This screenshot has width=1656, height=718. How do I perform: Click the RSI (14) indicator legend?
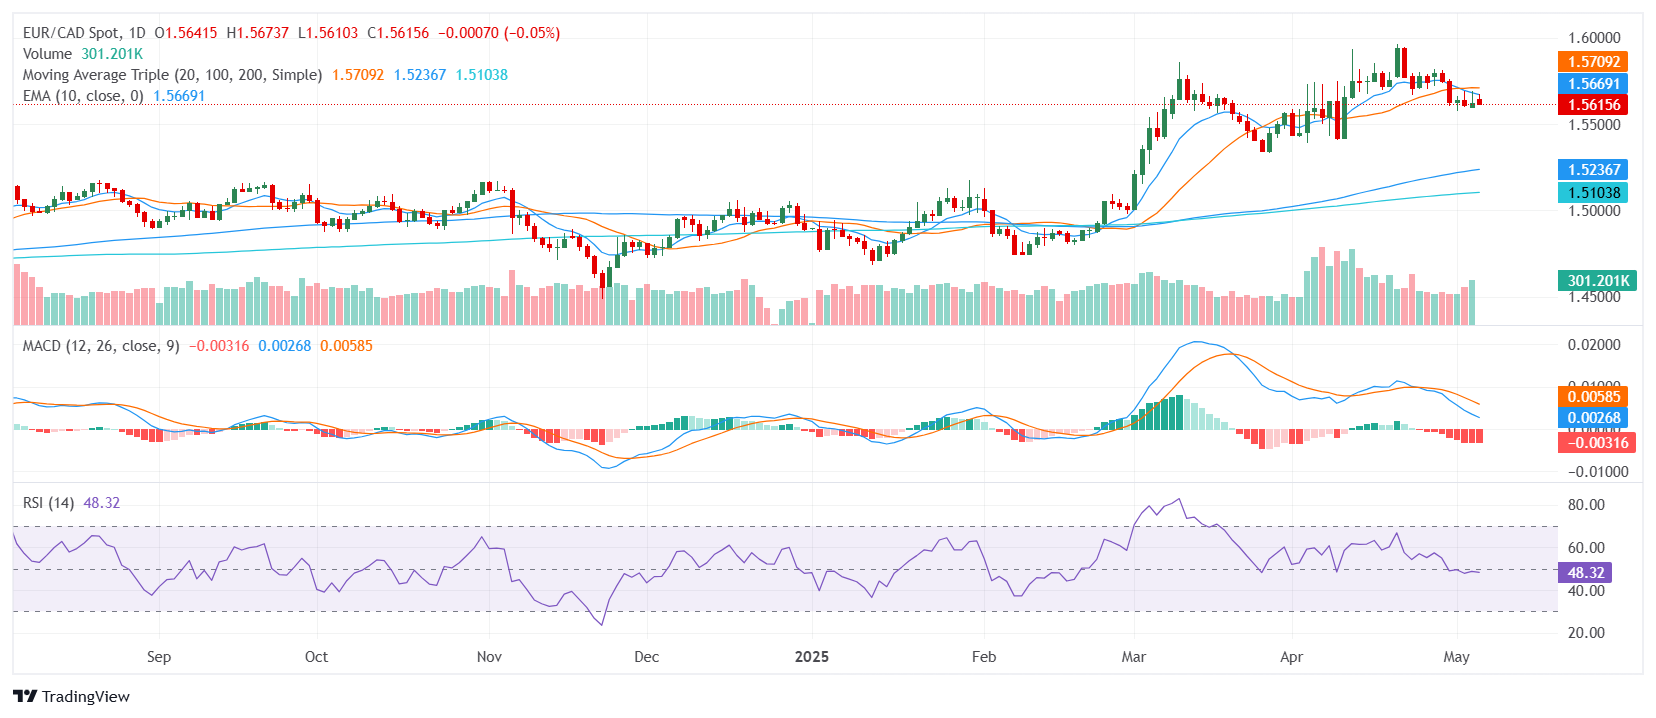(48, 503)
